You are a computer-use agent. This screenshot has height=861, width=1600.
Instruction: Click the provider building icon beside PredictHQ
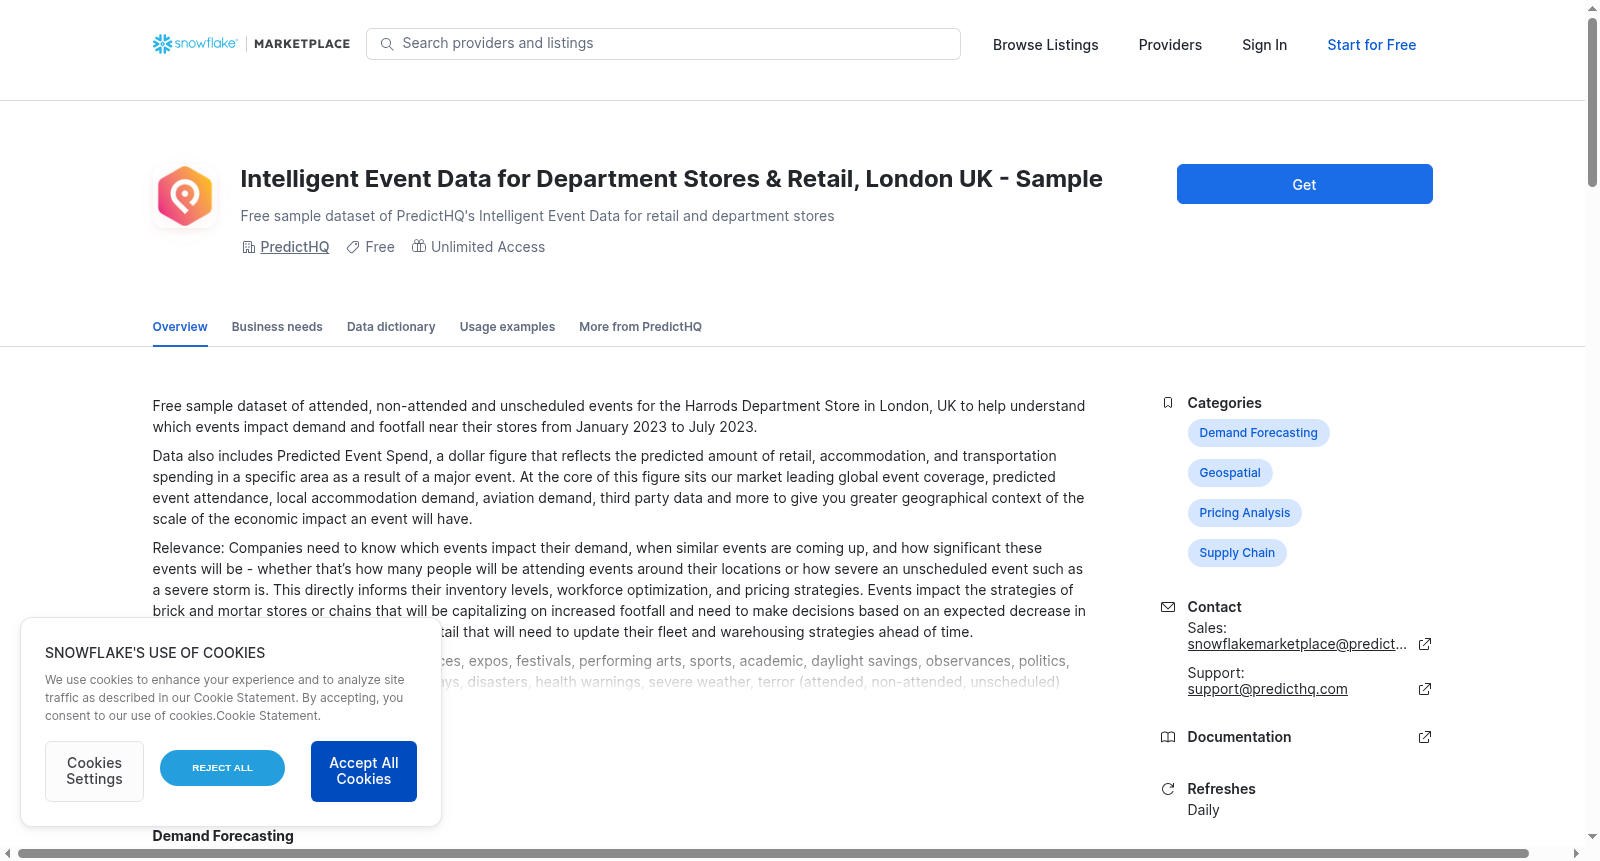[249, 247]
